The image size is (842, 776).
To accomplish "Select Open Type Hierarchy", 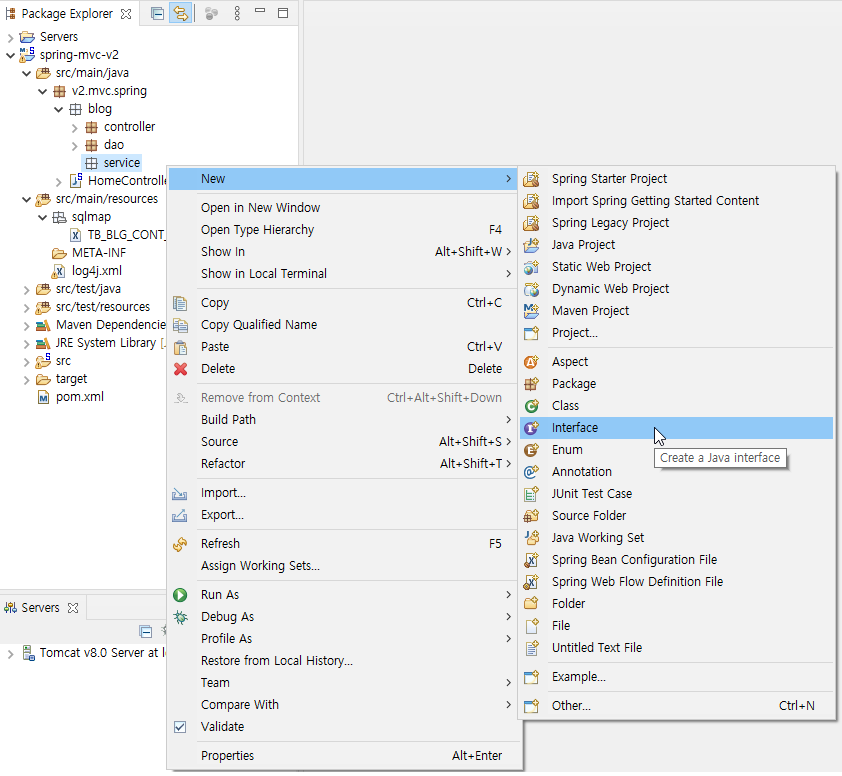I will (x=344, y=230).
